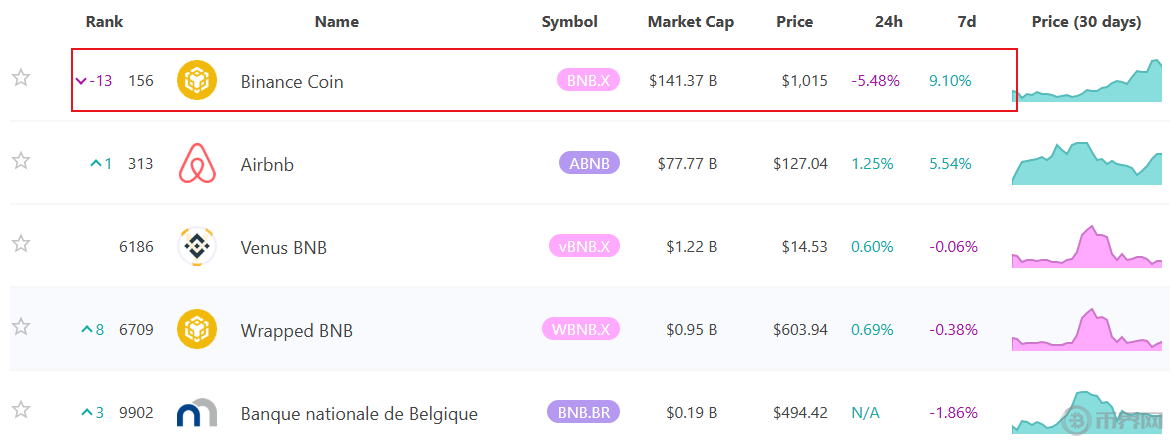The height and width of the screenshot is (448, 1174).
Task: Star Binance Coin as favorite
Action: (21, 78)
